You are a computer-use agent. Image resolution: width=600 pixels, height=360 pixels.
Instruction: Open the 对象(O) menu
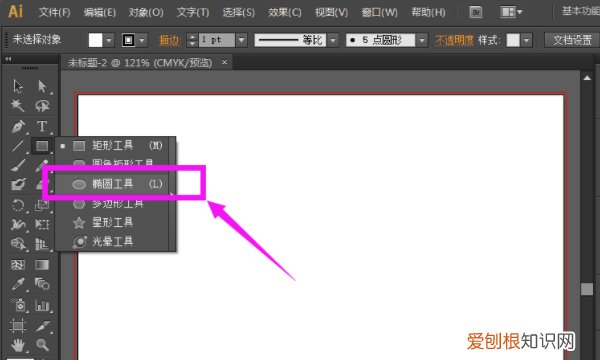pos(146,12)
